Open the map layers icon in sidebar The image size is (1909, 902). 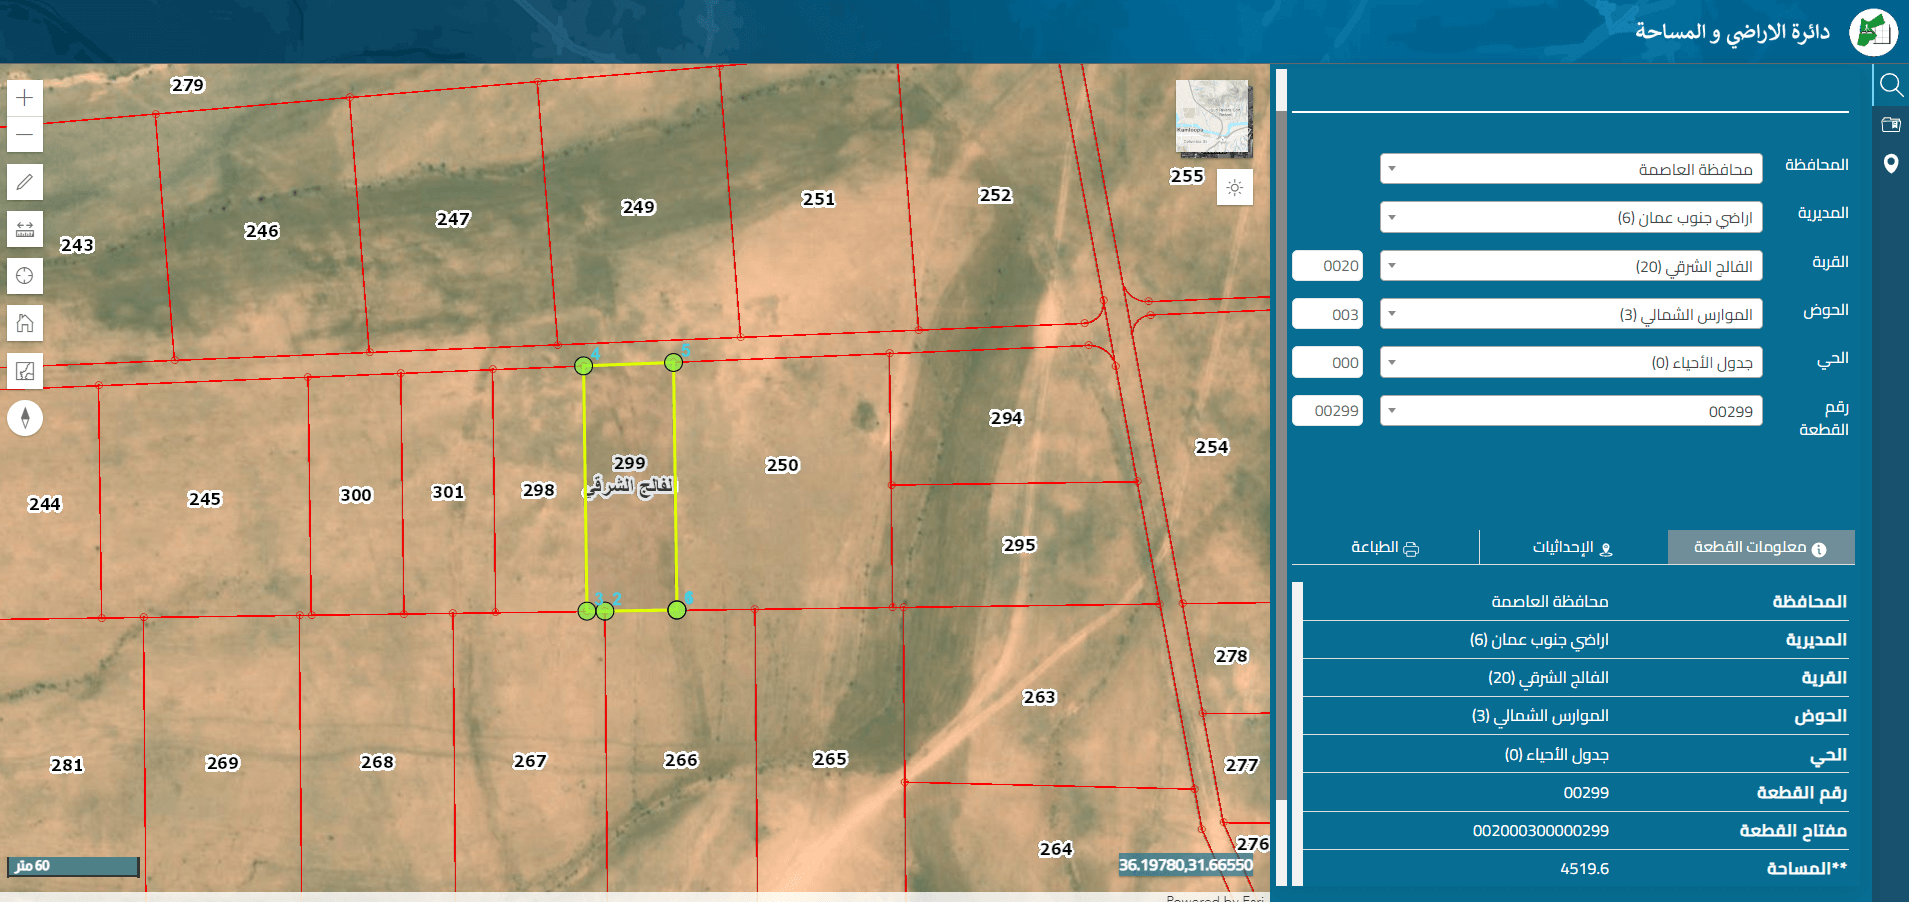pos(1890,125)
